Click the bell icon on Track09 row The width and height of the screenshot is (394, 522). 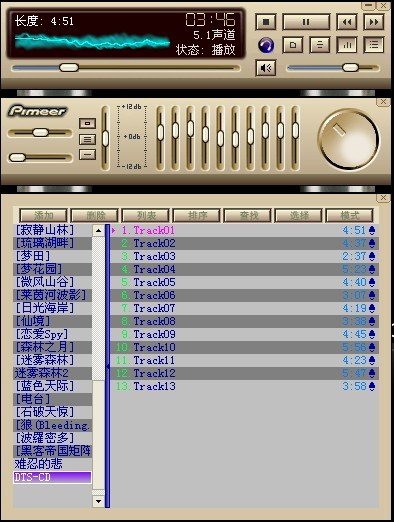click(372, 334)
